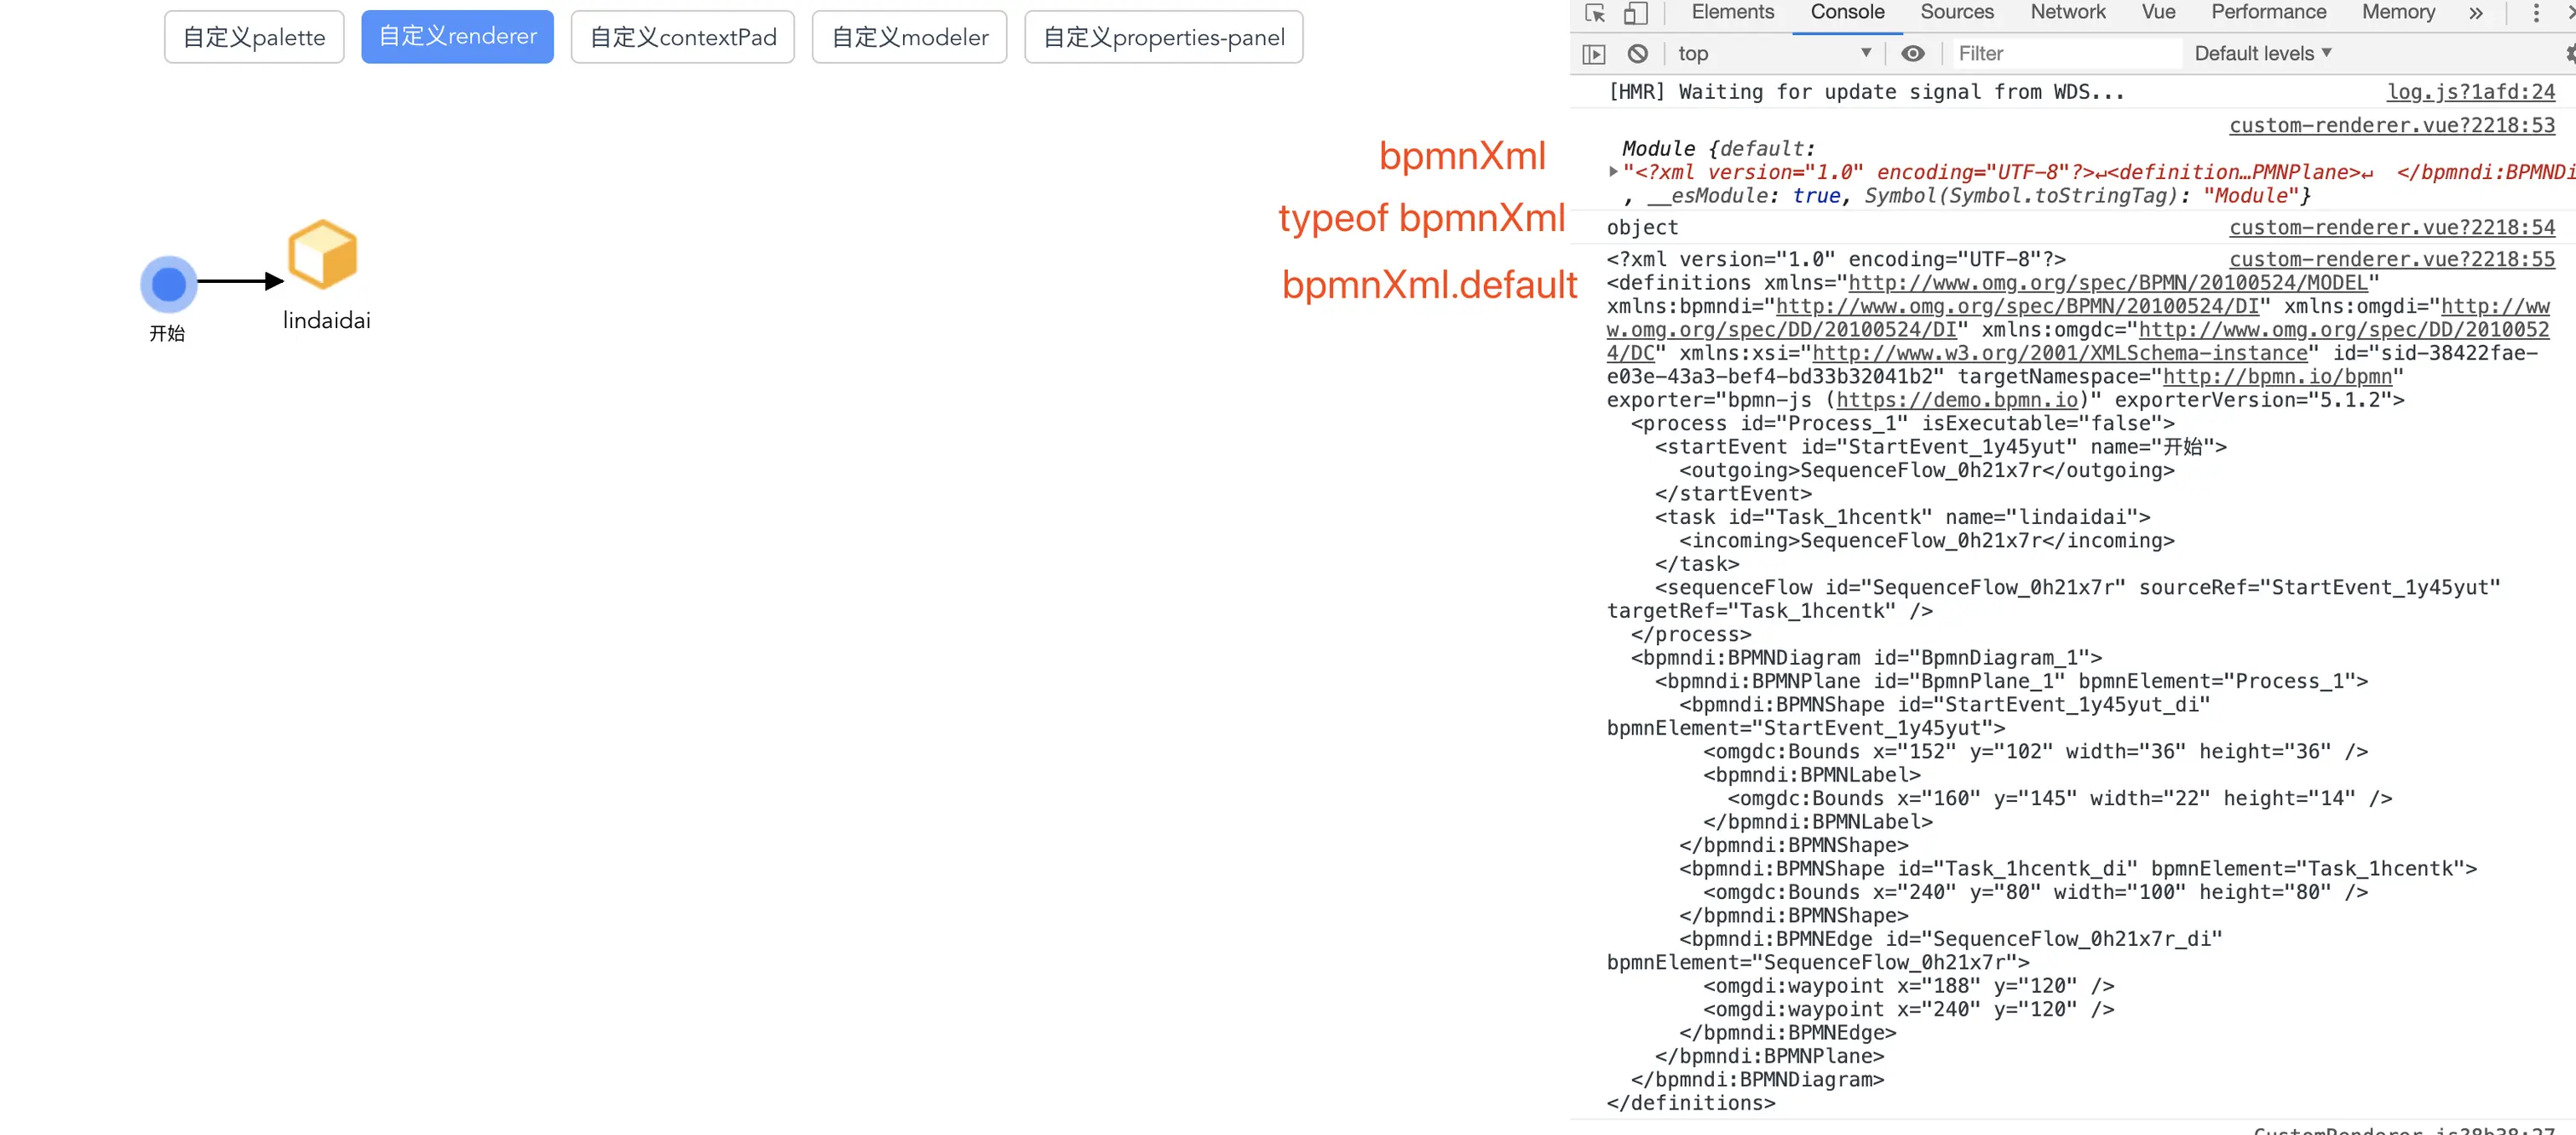Open the Vue devtools tab
Image resolution: width=2576 pixels, height=1135 pixels.
(x=2158, y=13)
